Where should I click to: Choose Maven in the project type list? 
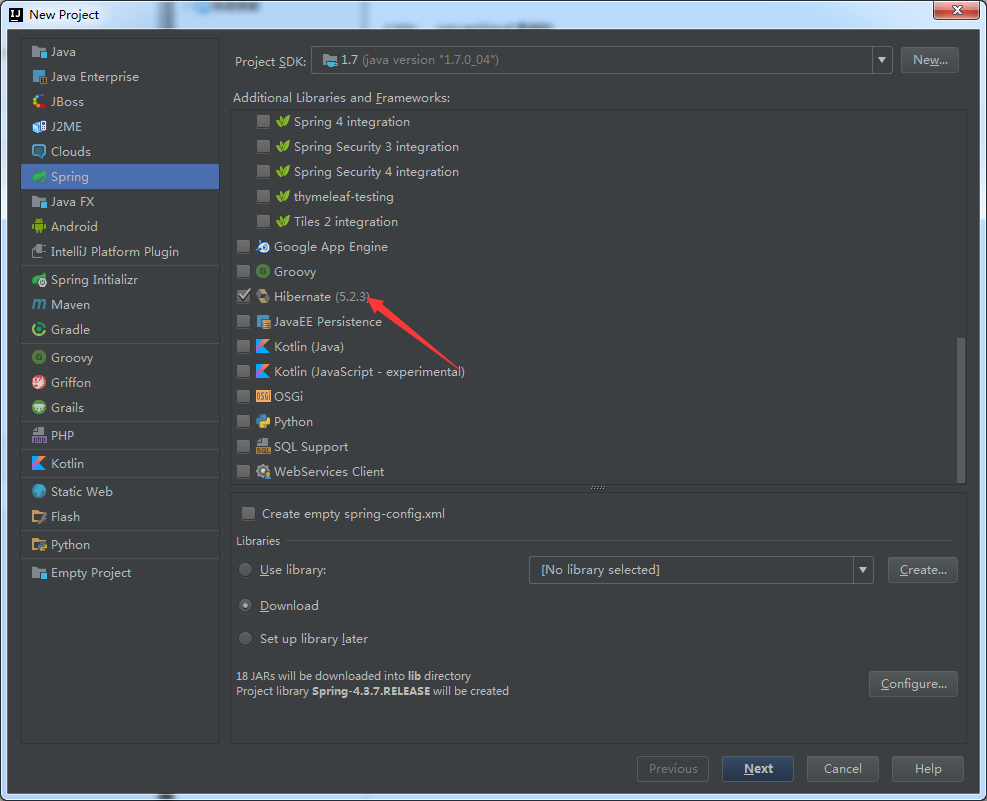pyautogui.click(x=70, y=305)
